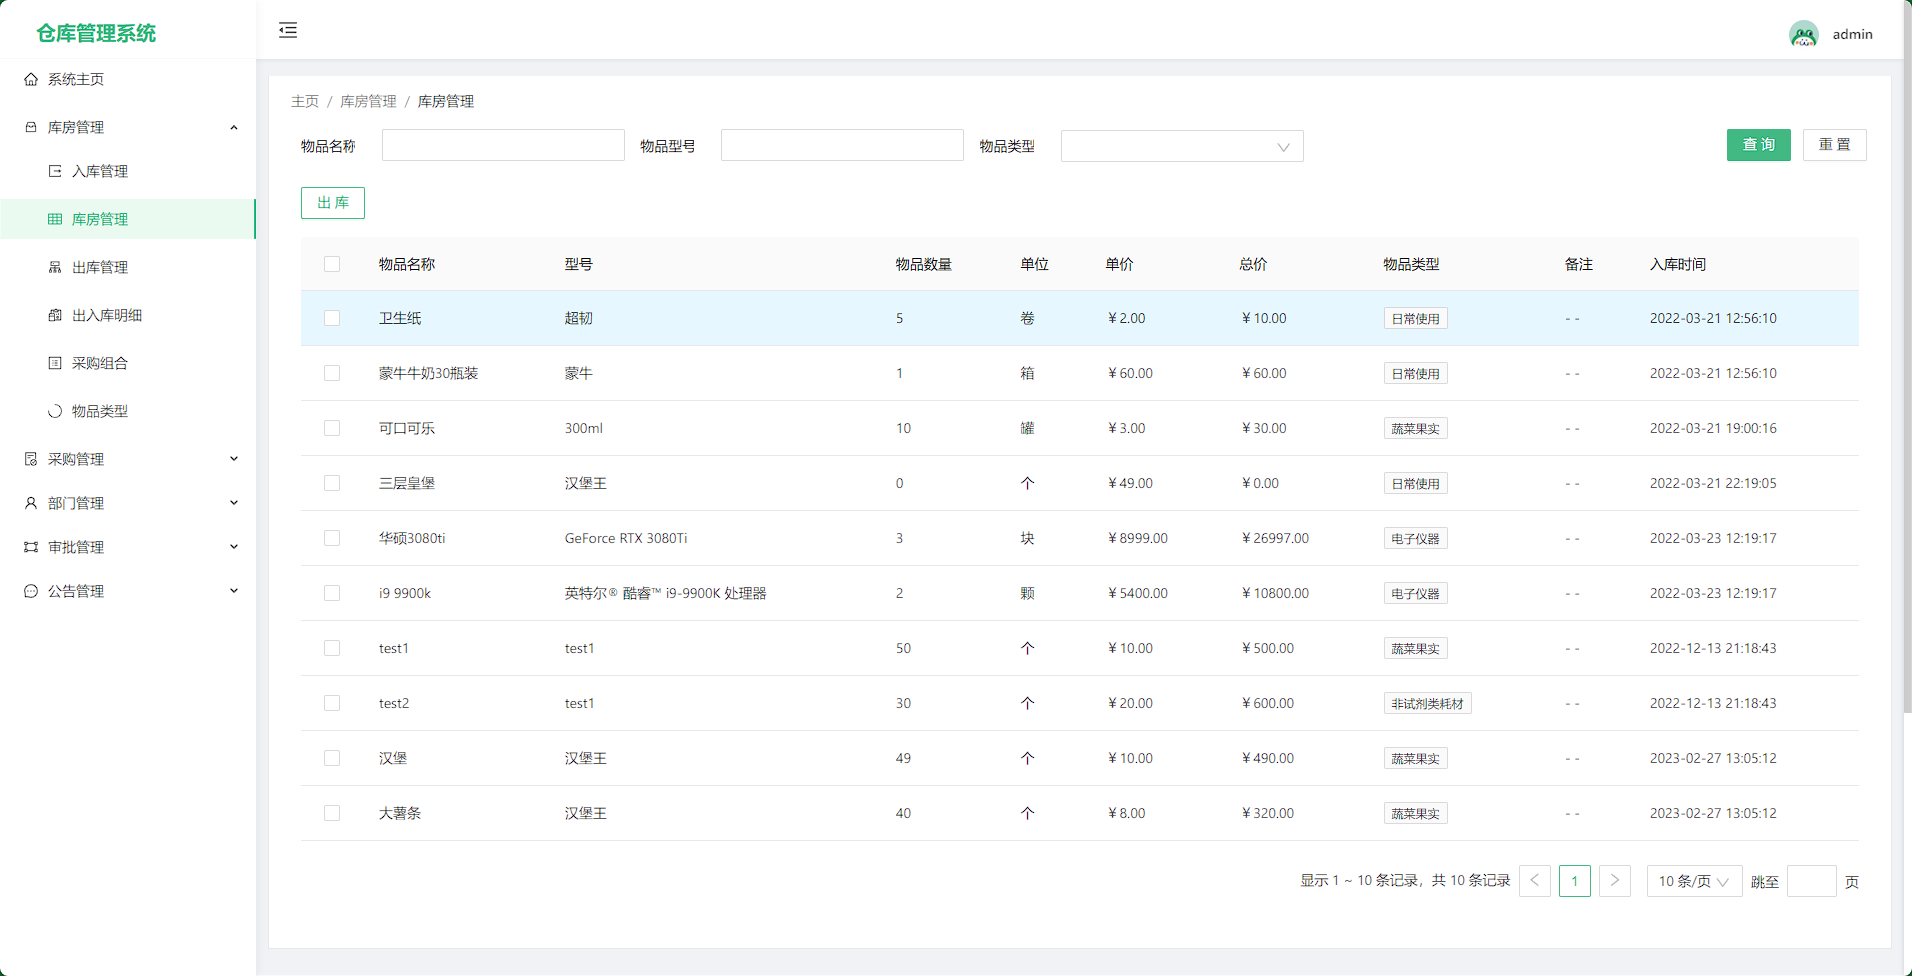Screen dimensions: 1912x976
Task: Click the 部门管理 user icon
Action: click(x=31, y=503)
